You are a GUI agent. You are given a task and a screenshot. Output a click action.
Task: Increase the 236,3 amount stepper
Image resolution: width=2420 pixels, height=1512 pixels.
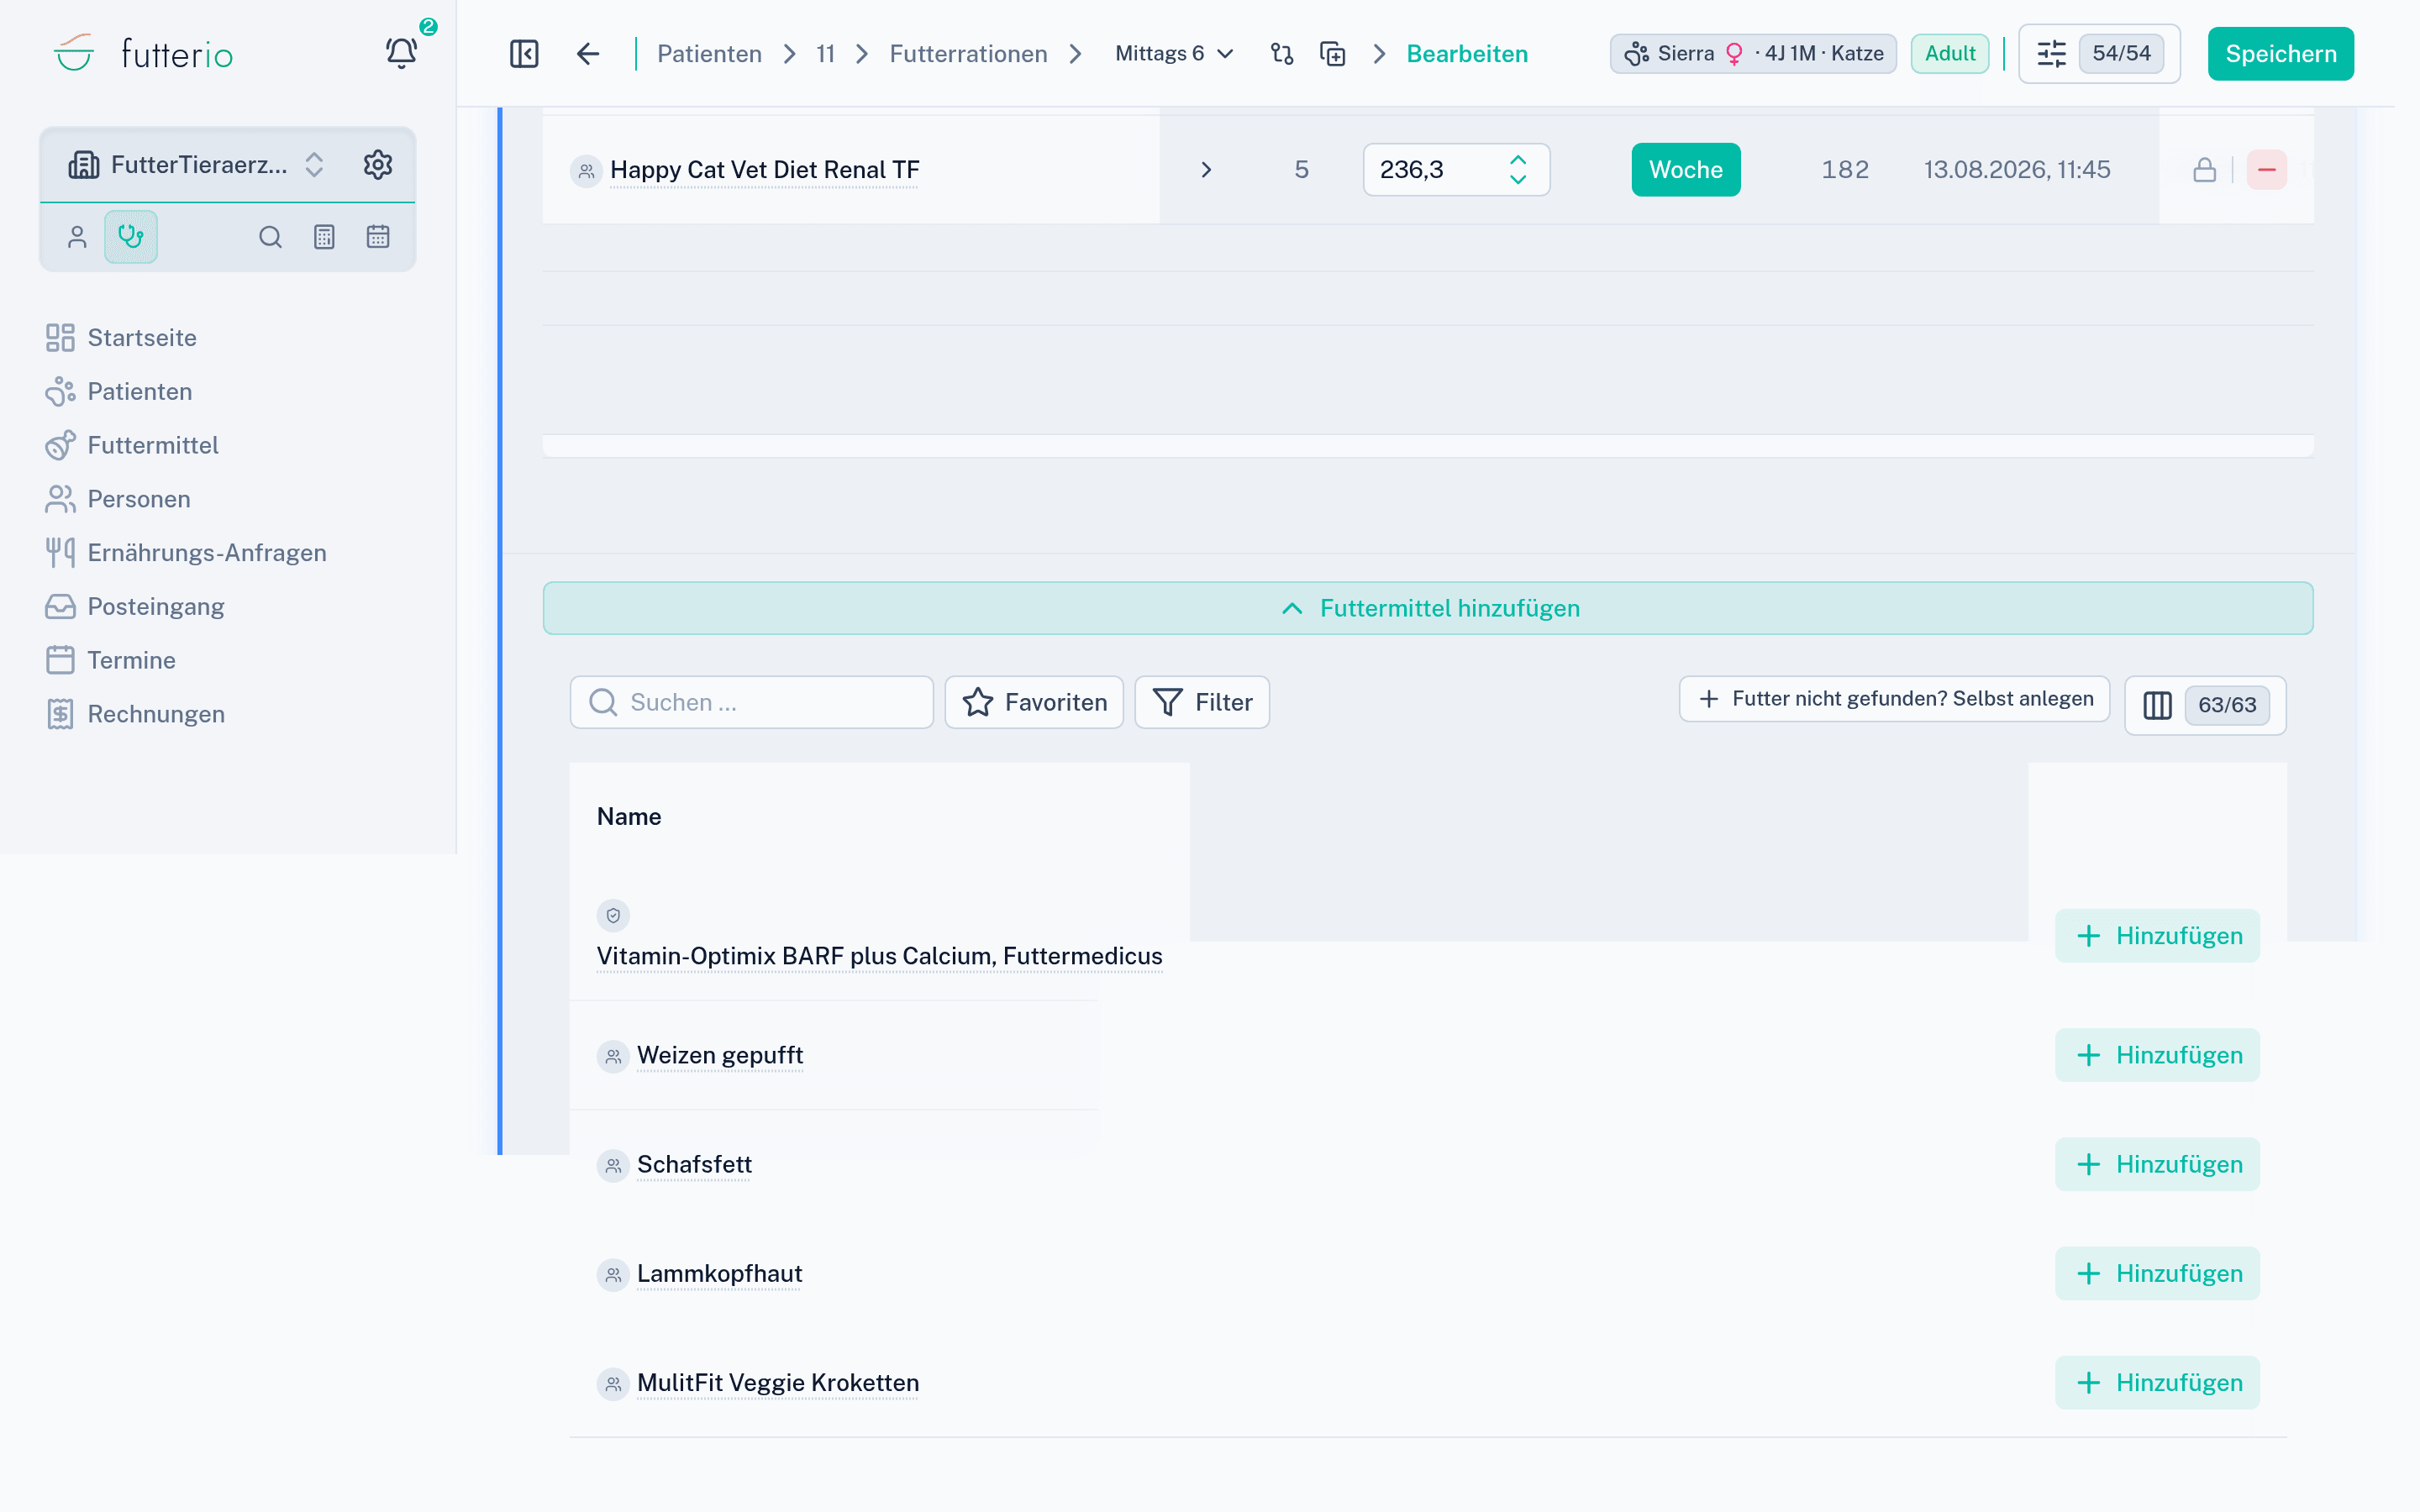click(x=1517, y=160)
